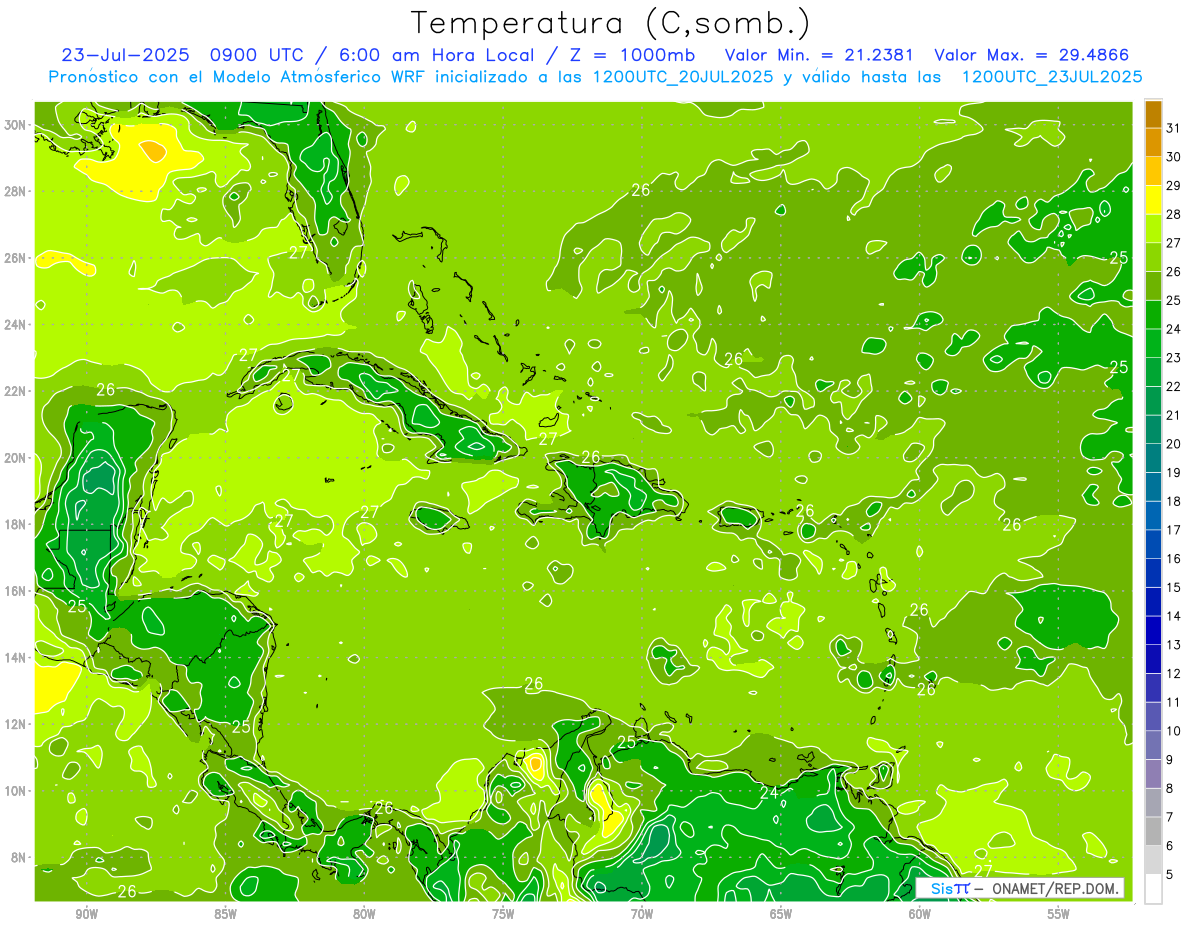Screen dimensions: 1200x927
Task: Click the white swatch at color scale bottom
Action: (1153, 888)
